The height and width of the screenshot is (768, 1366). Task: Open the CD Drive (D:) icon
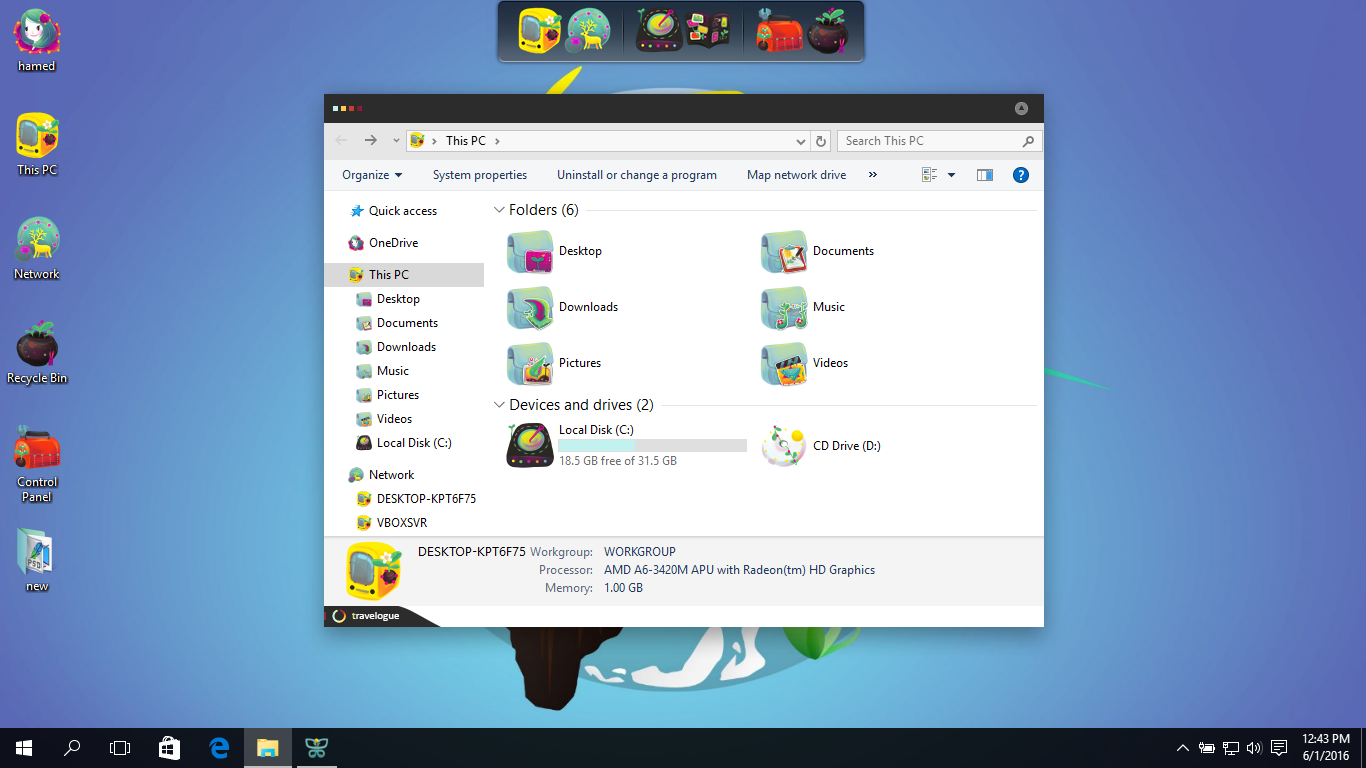(x=783, y=446)
